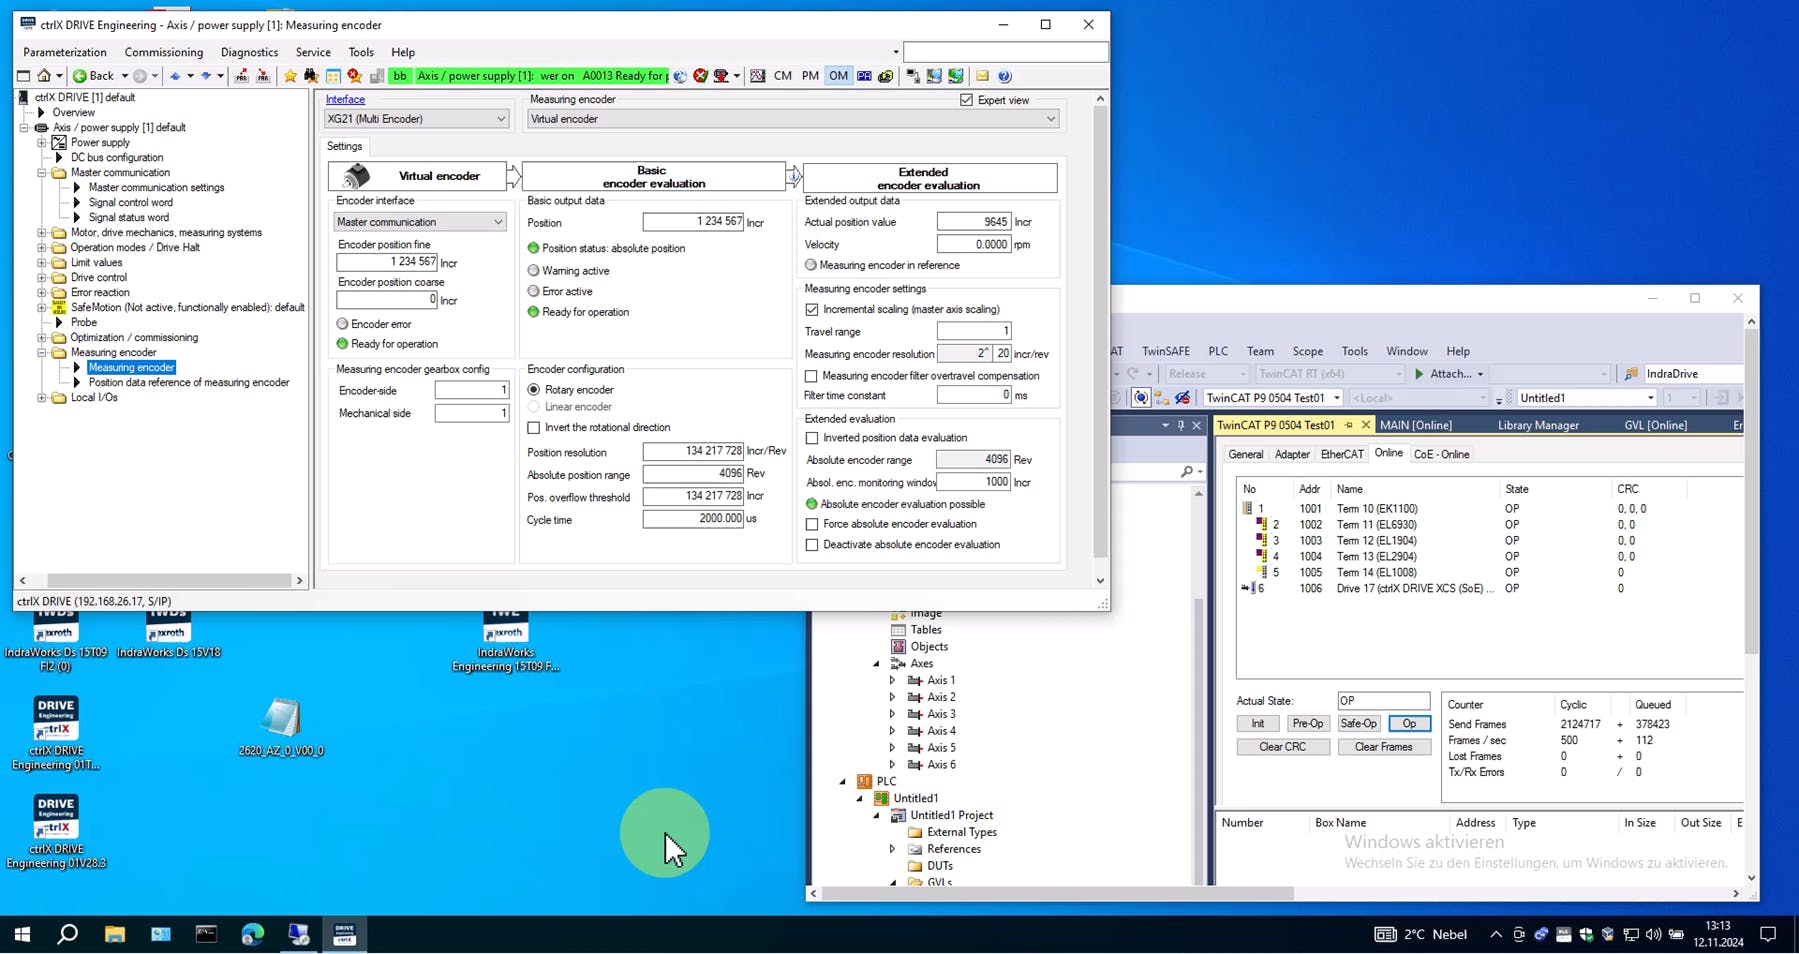This screenshot has width=1799, height=954.
Task: Click the blue help question mark icon
Action: (x=1005, y=76)
